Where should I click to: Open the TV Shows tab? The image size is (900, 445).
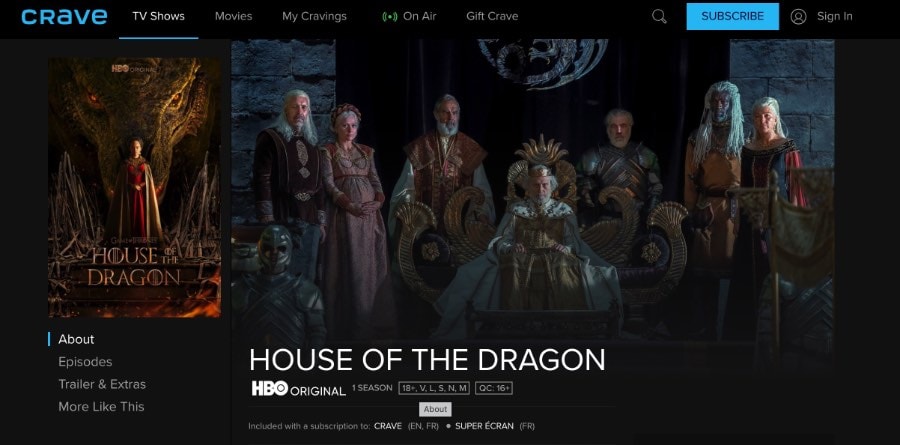point(158,16)
